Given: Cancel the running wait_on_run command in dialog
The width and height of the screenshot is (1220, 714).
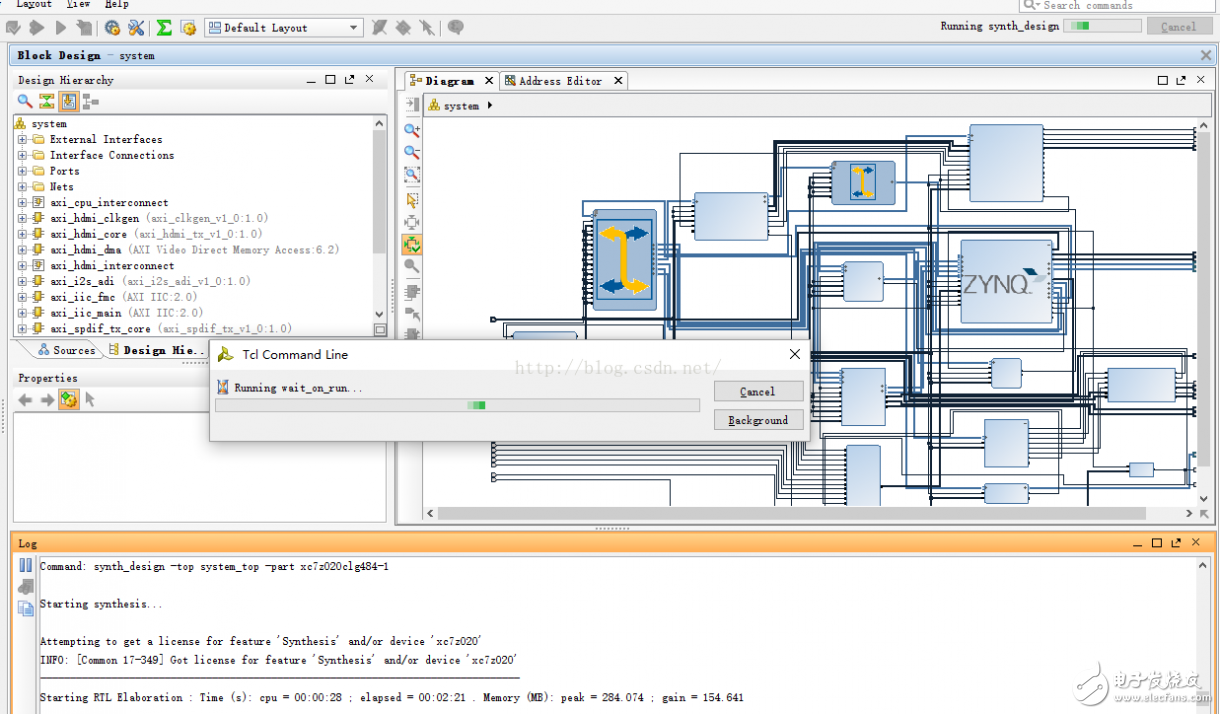Looking at the screenshot, I should (x=758, y=392).
